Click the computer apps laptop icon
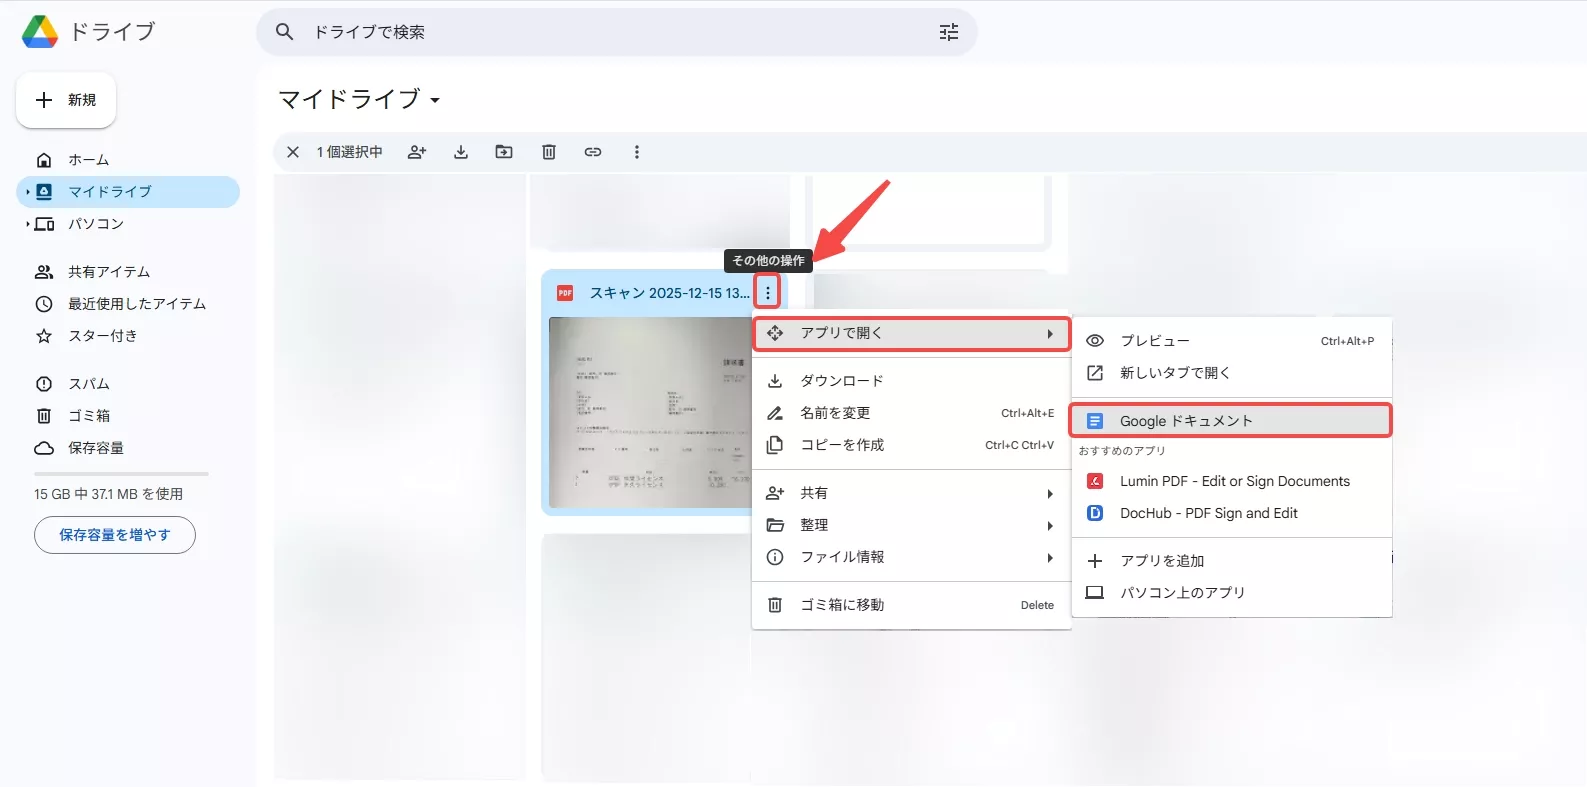The width and height of the screenshot is (1587, 787). [1095, 593]
